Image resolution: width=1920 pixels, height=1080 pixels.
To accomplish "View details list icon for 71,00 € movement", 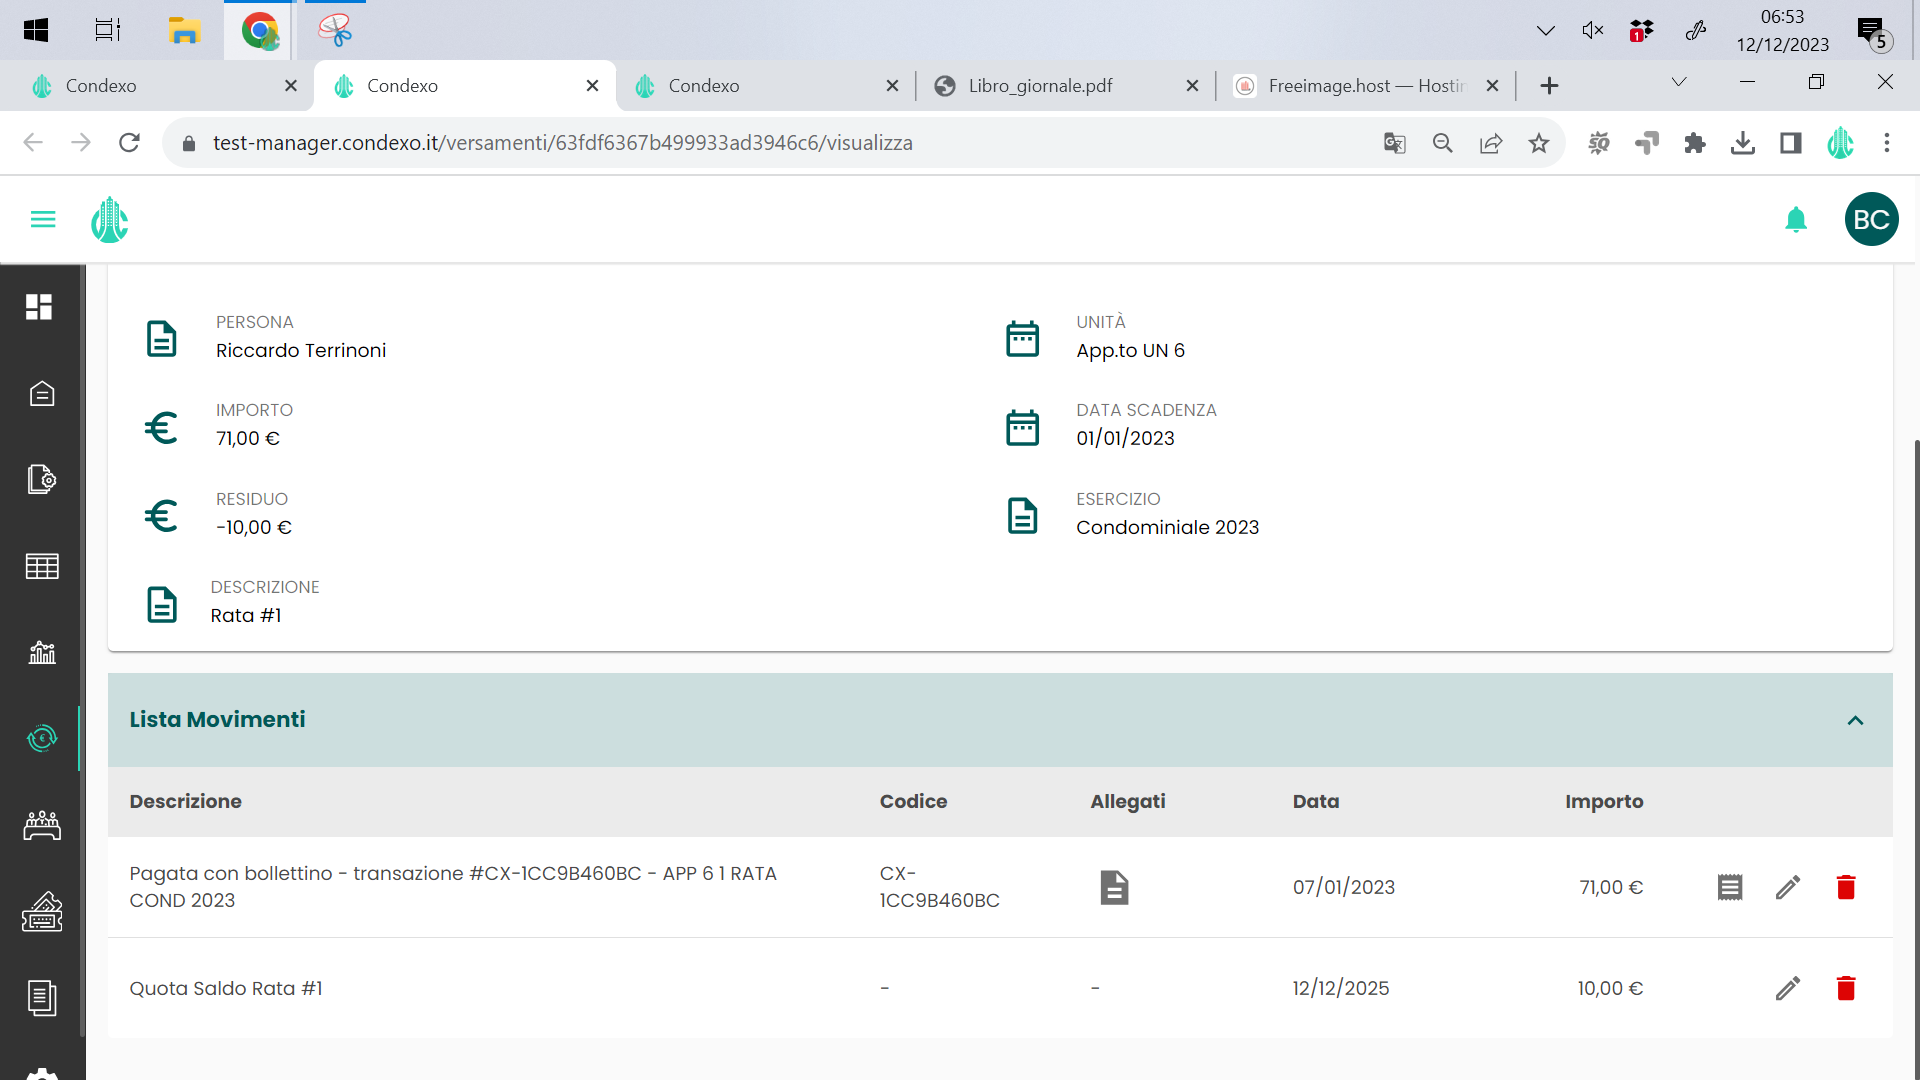I will [x=1730, y=887].
